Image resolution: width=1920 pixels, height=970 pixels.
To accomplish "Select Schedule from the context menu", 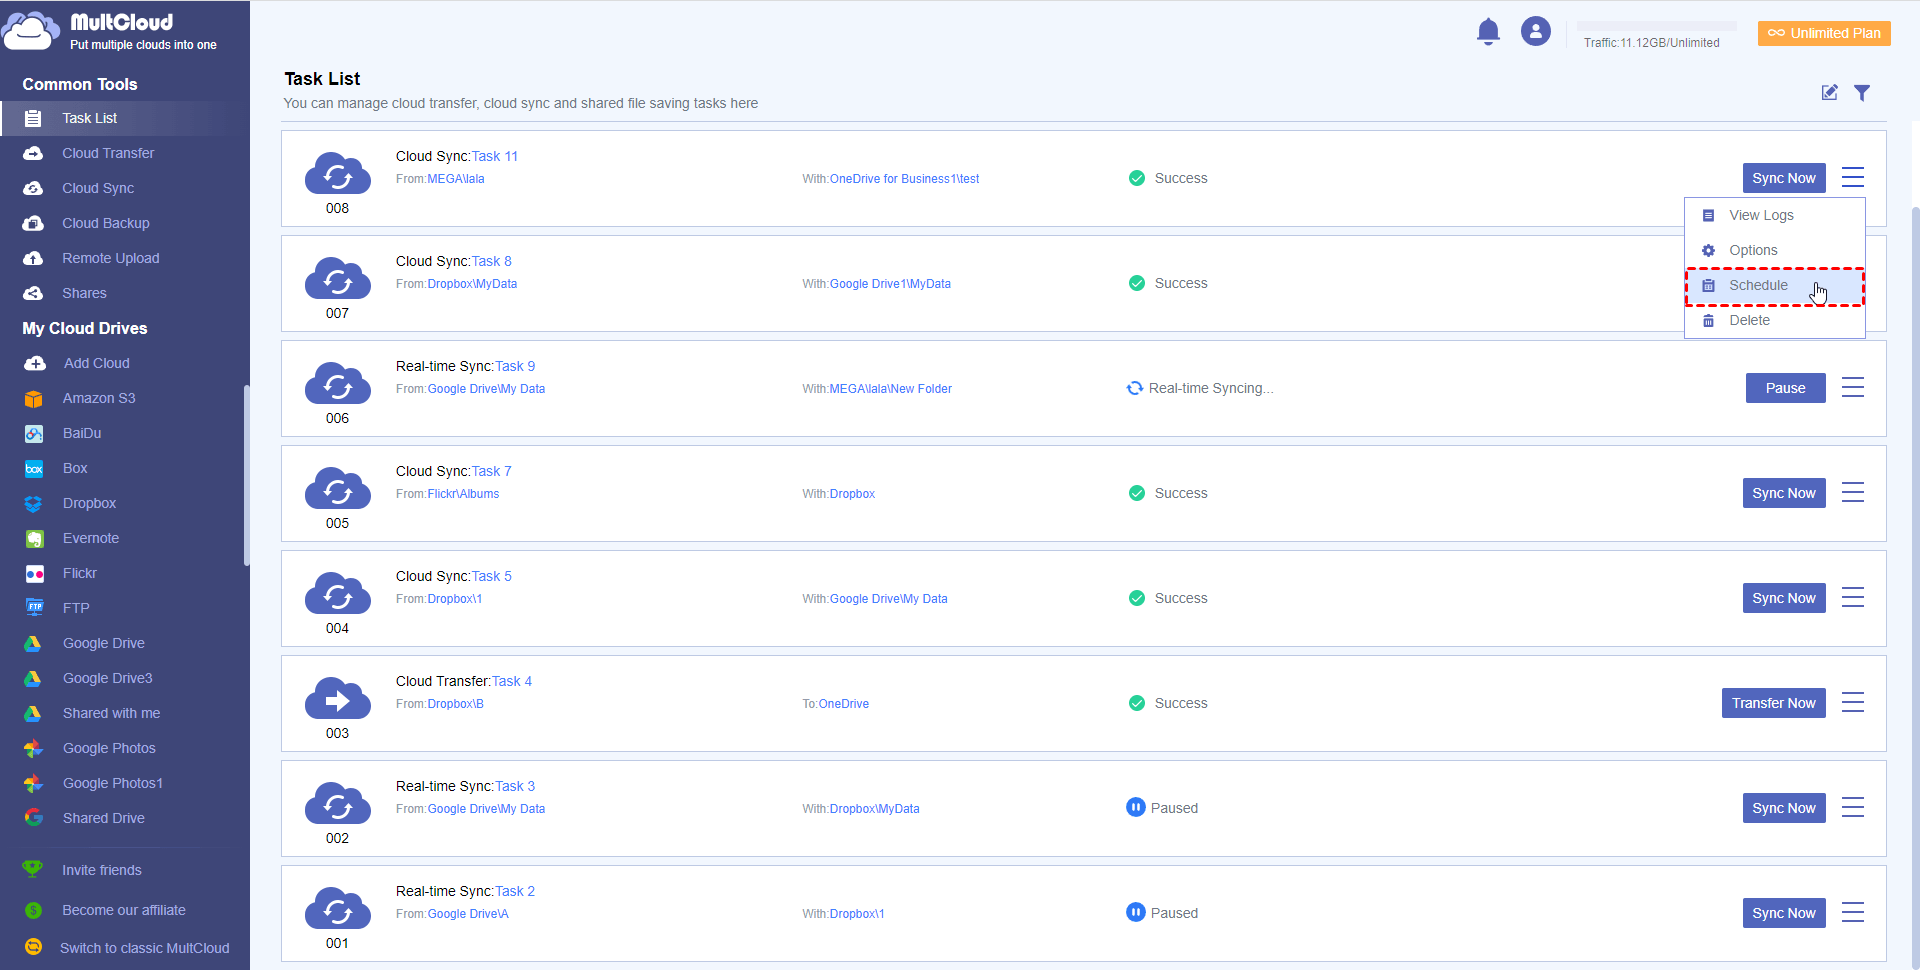I will 1758,286.
